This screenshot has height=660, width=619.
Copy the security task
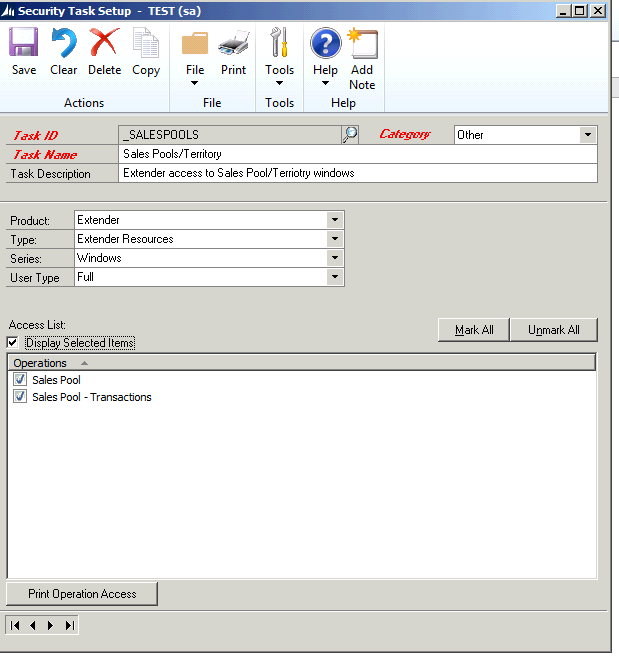(x=146, y=52)
